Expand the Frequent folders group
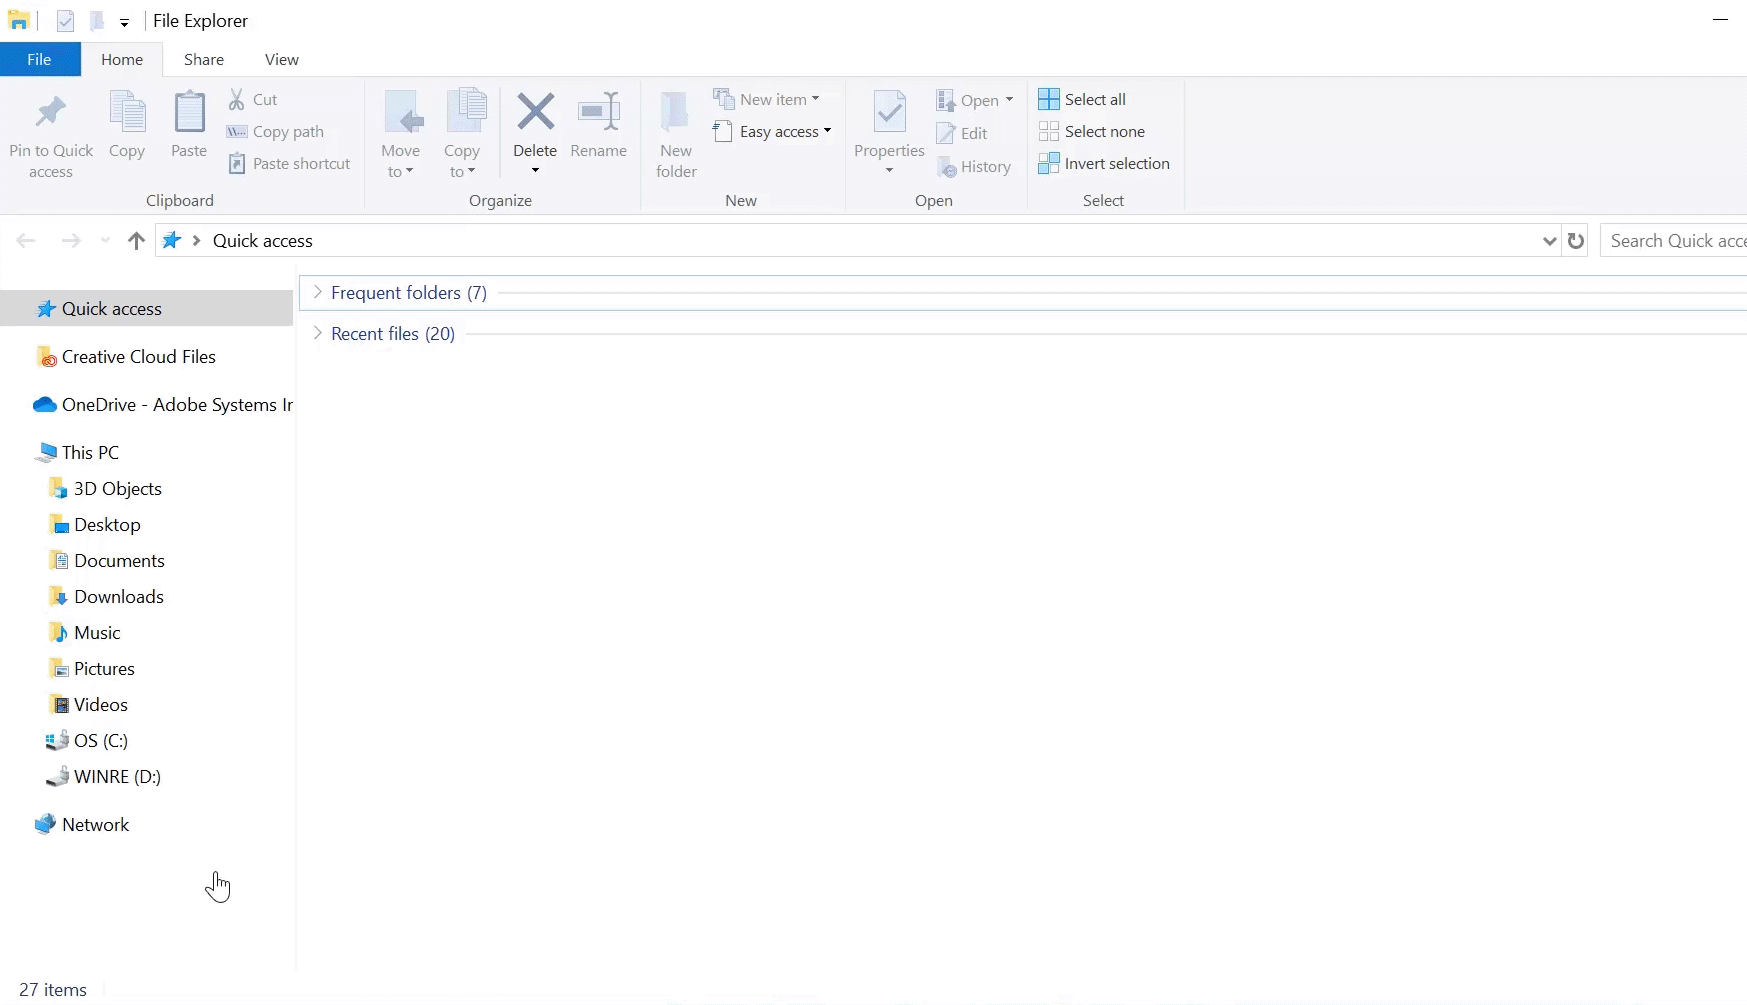This screenshot has height=1005, width=1747. coord(317,292)
